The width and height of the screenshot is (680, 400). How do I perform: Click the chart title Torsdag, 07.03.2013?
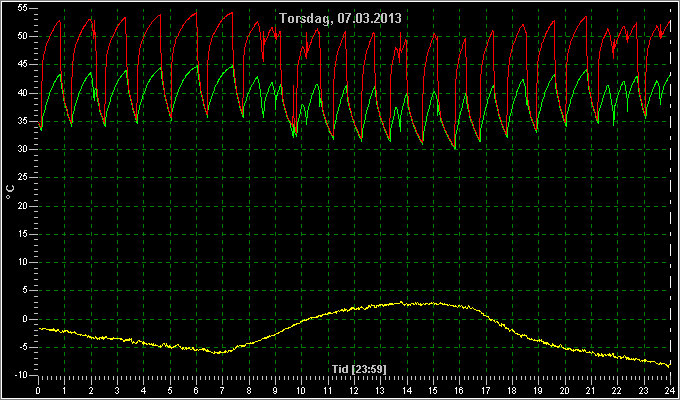click(x=340, y=19)
